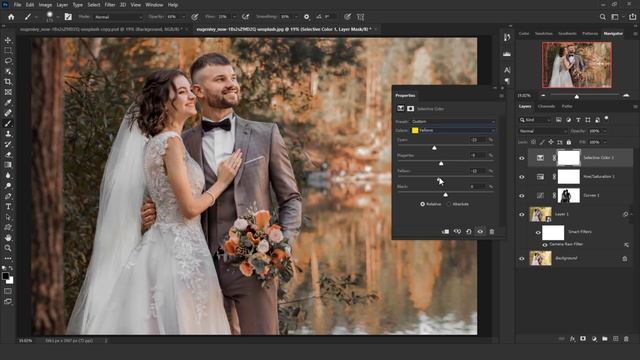Select the Relative radio button
640x360 pixels.
tap(422, 204)
